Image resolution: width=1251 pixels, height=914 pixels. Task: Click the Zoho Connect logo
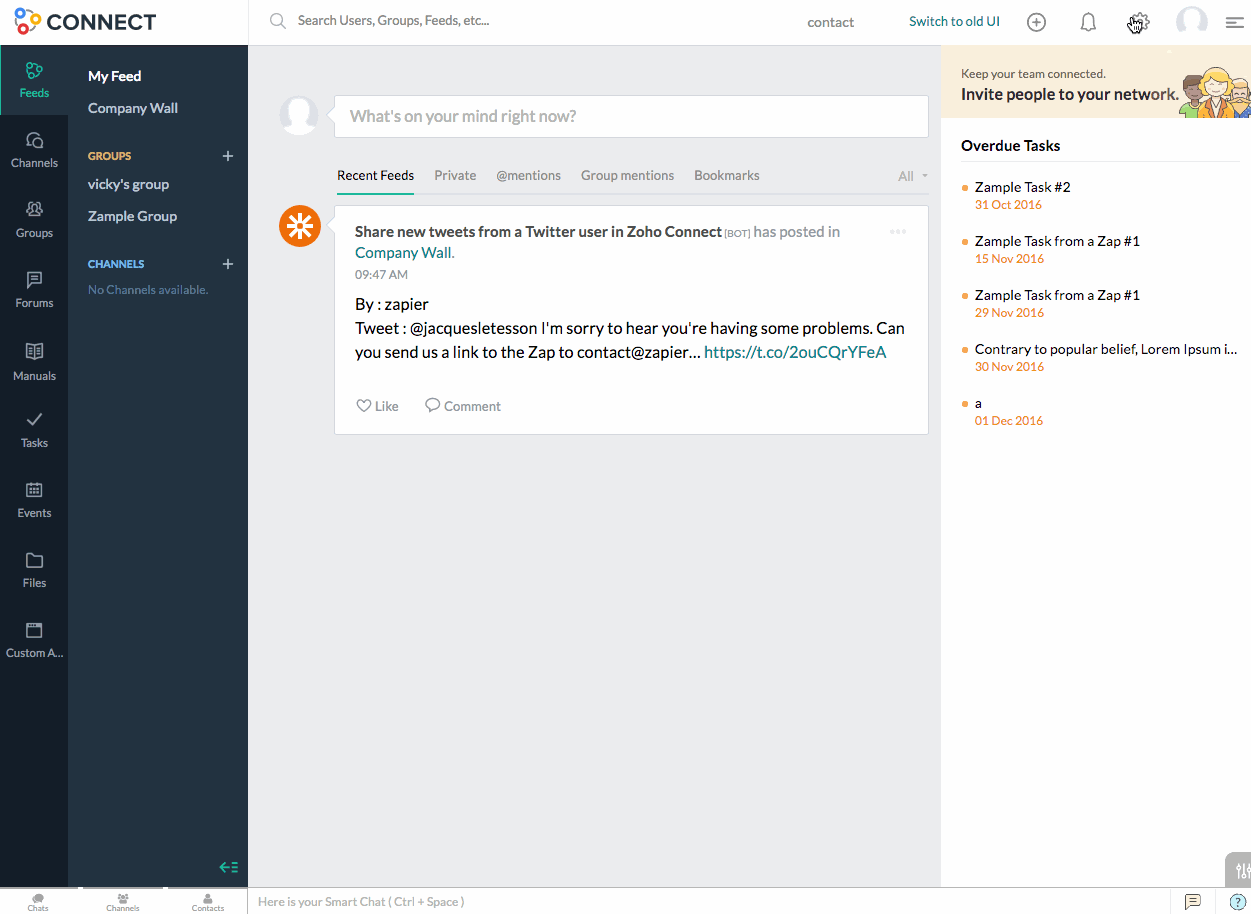coord(85,21)
